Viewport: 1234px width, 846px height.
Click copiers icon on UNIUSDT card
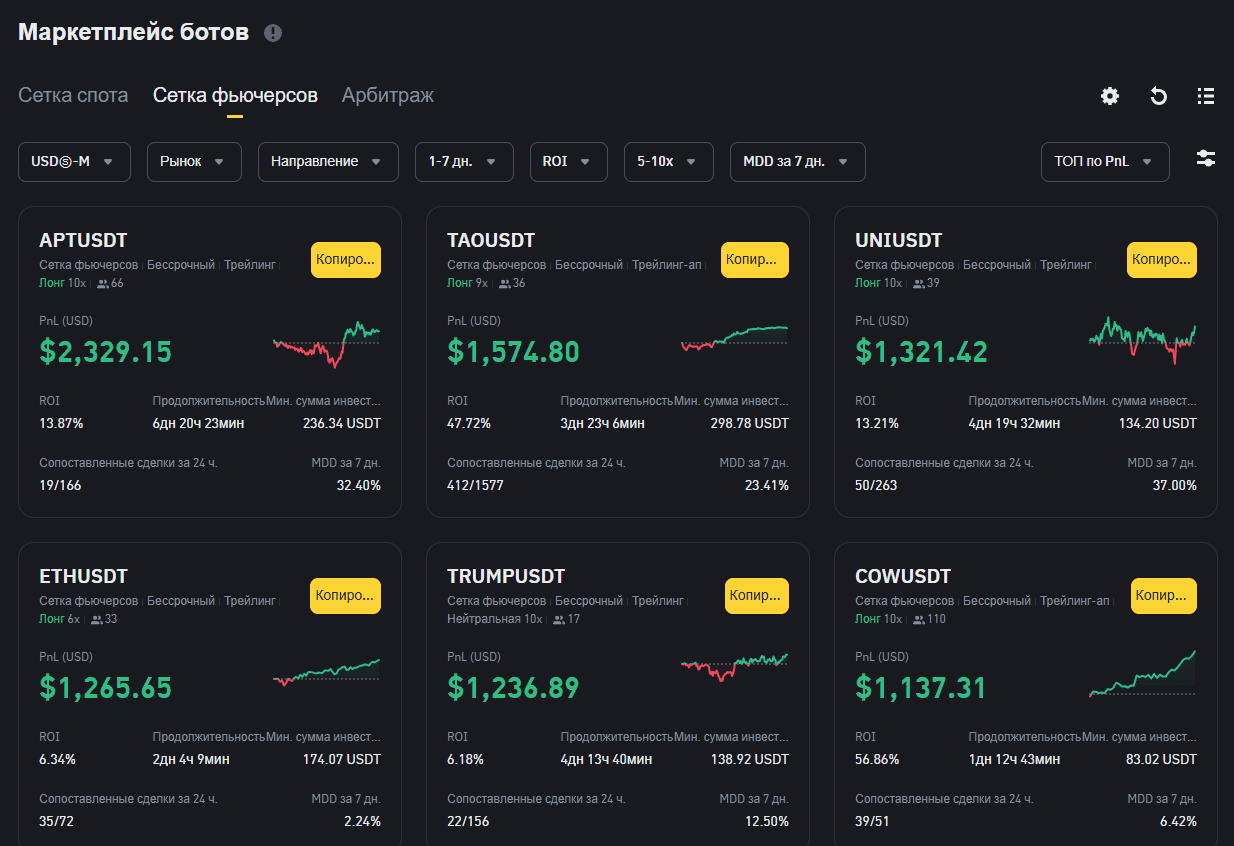click(919, 284)
